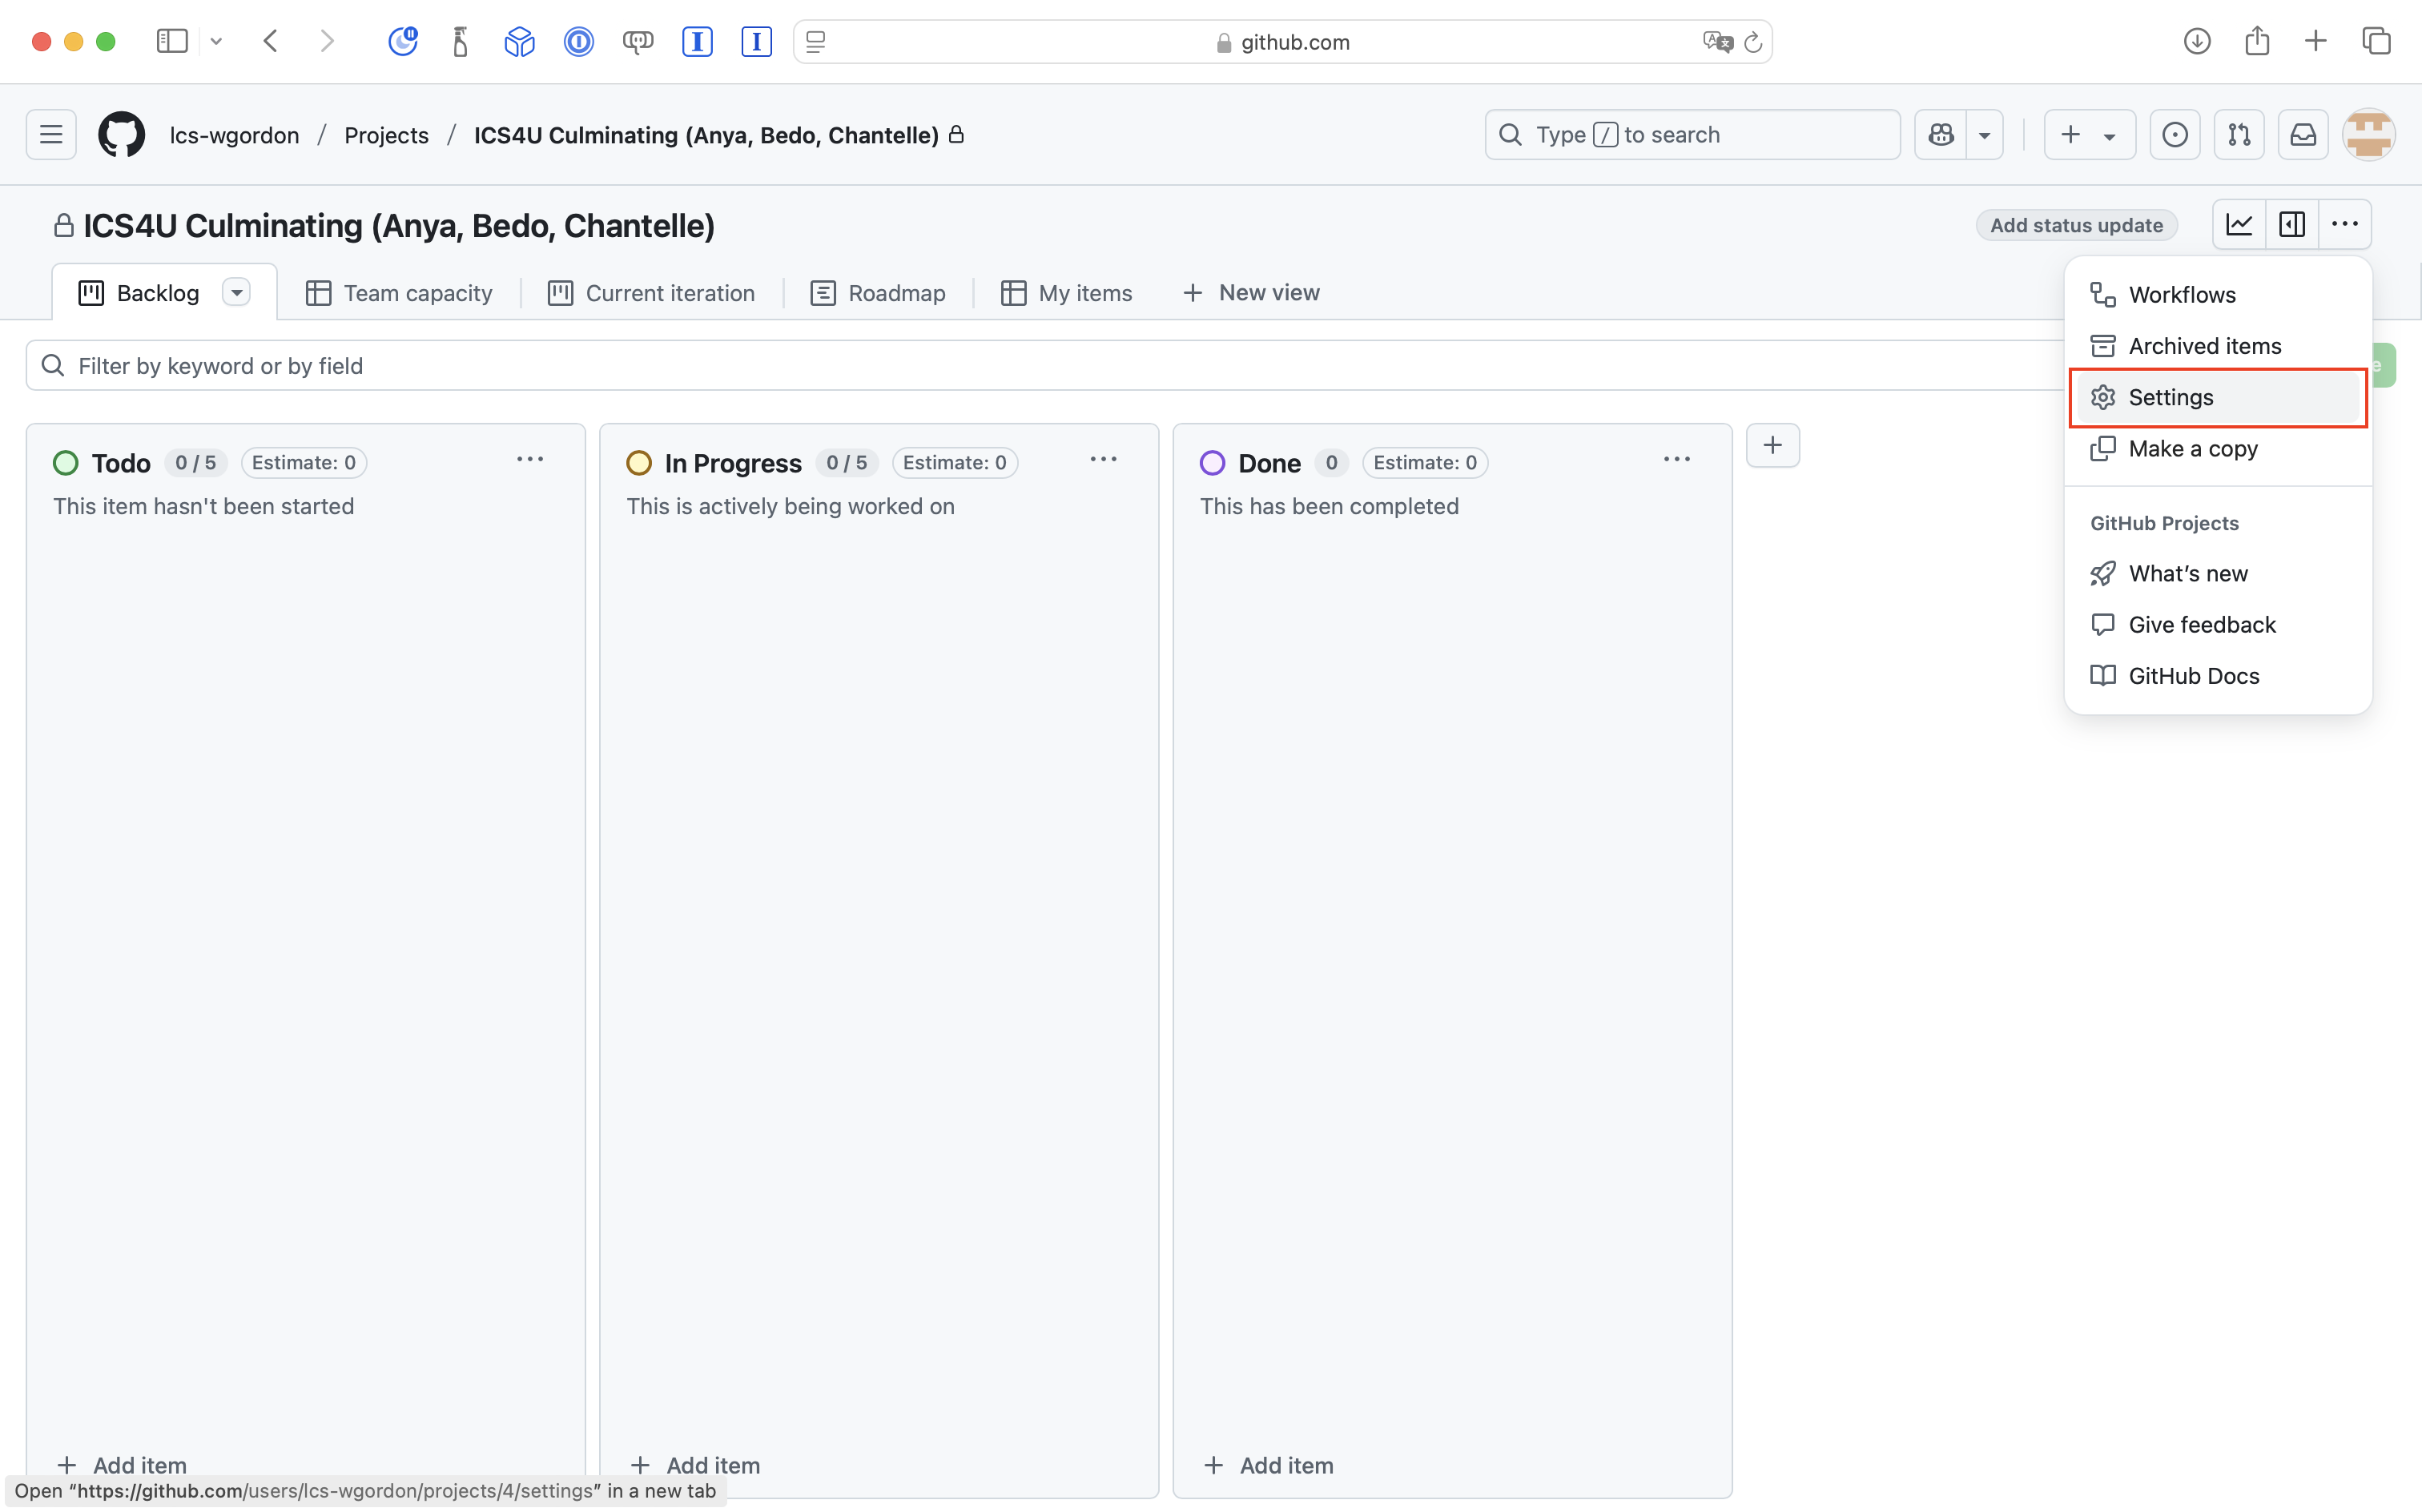The image size is (2422, 1512).
Task: Click the Filter by keyword field
Action: (1040, 366)
